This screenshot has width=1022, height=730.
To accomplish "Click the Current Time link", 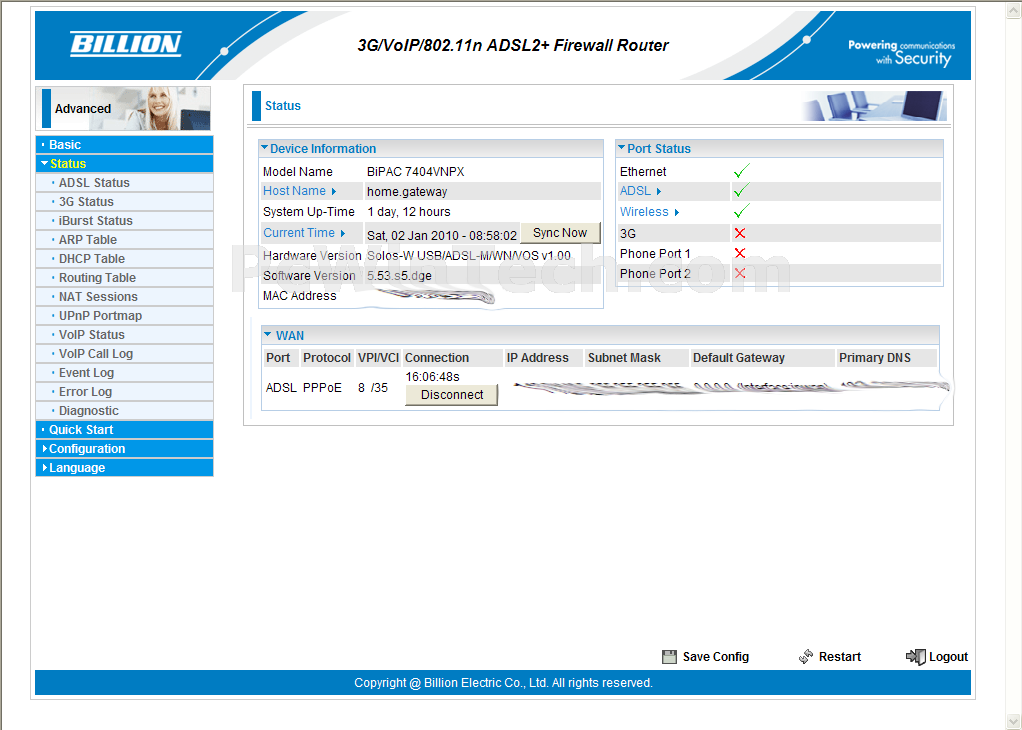I will pyautogui.click(x=299, y=233).
